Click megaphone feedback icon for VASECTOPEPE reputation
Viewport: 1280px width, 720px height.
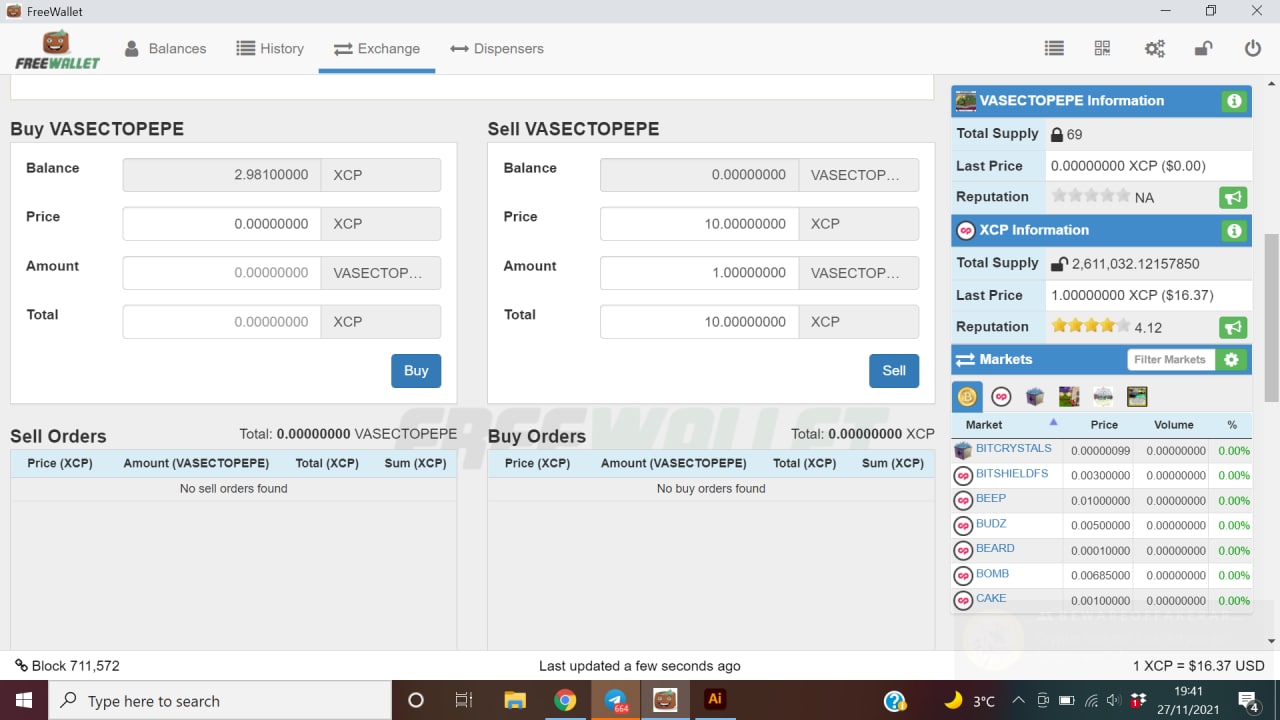coord(1233,197)
